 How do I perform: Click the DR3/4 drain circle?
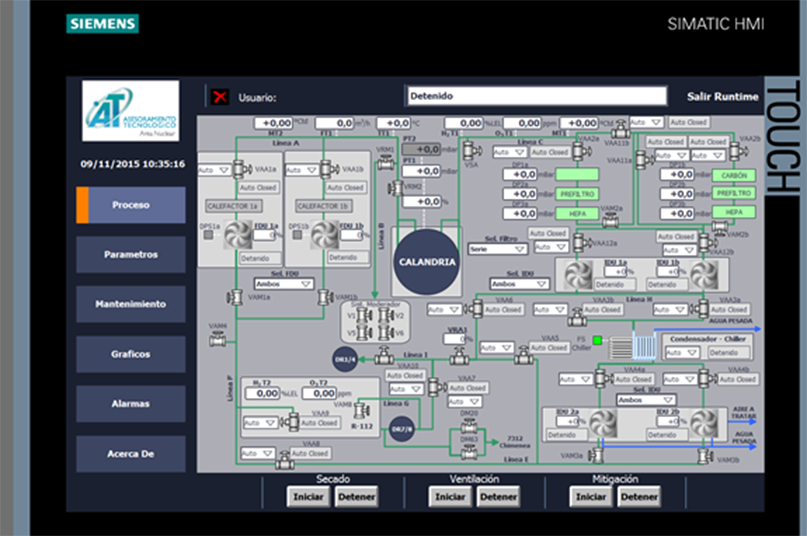coord(345,359)
